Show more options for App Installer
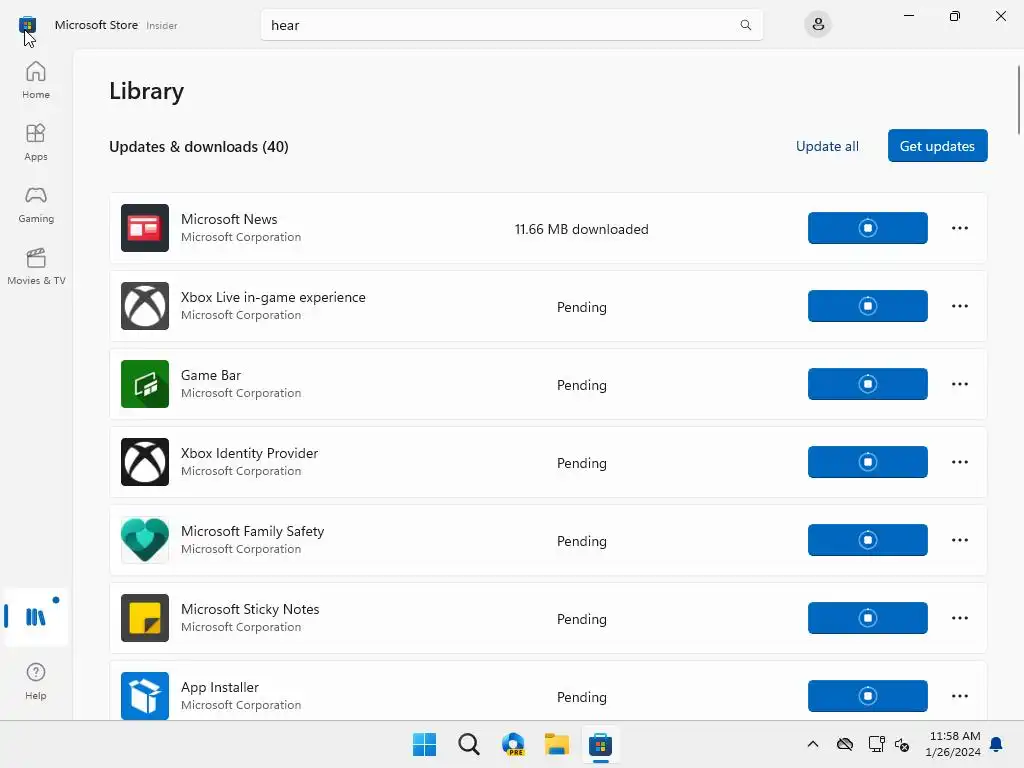 click(959, 696)
